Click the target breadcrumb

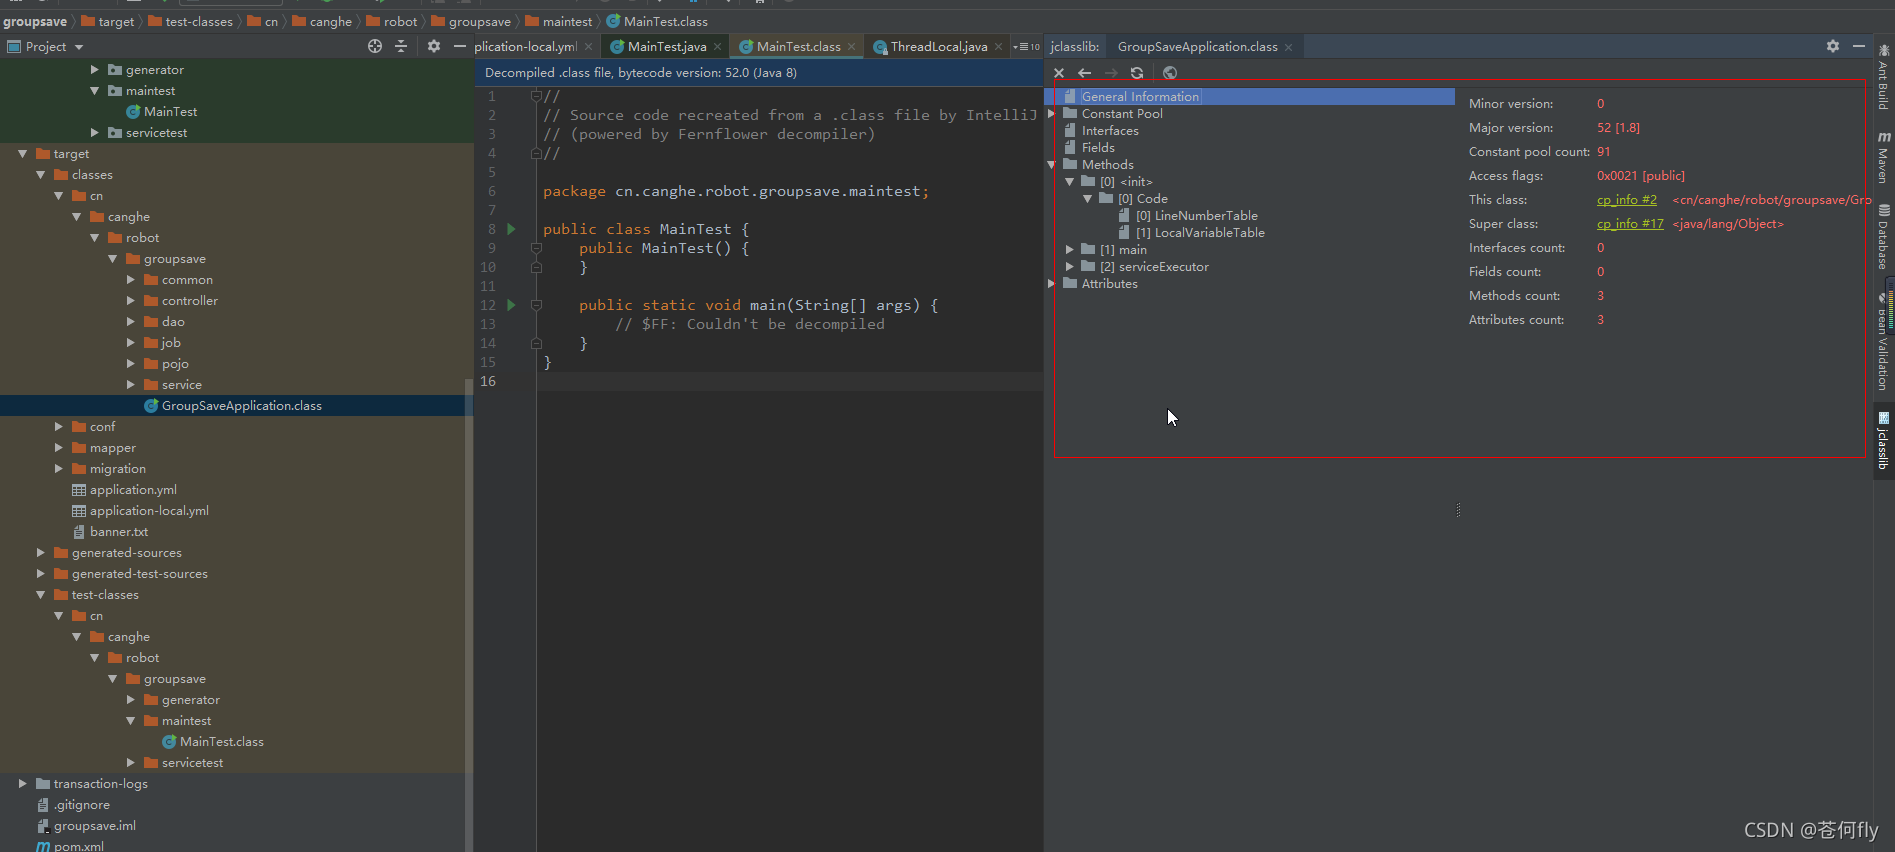(108, 22)
